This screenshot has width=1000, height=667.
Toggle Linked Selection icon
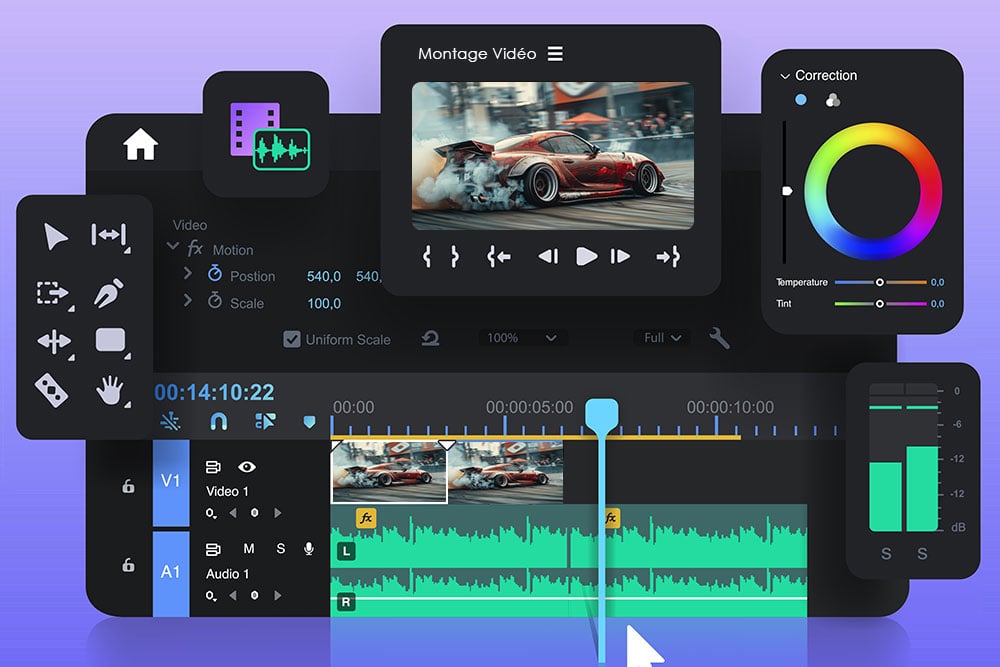265,421
